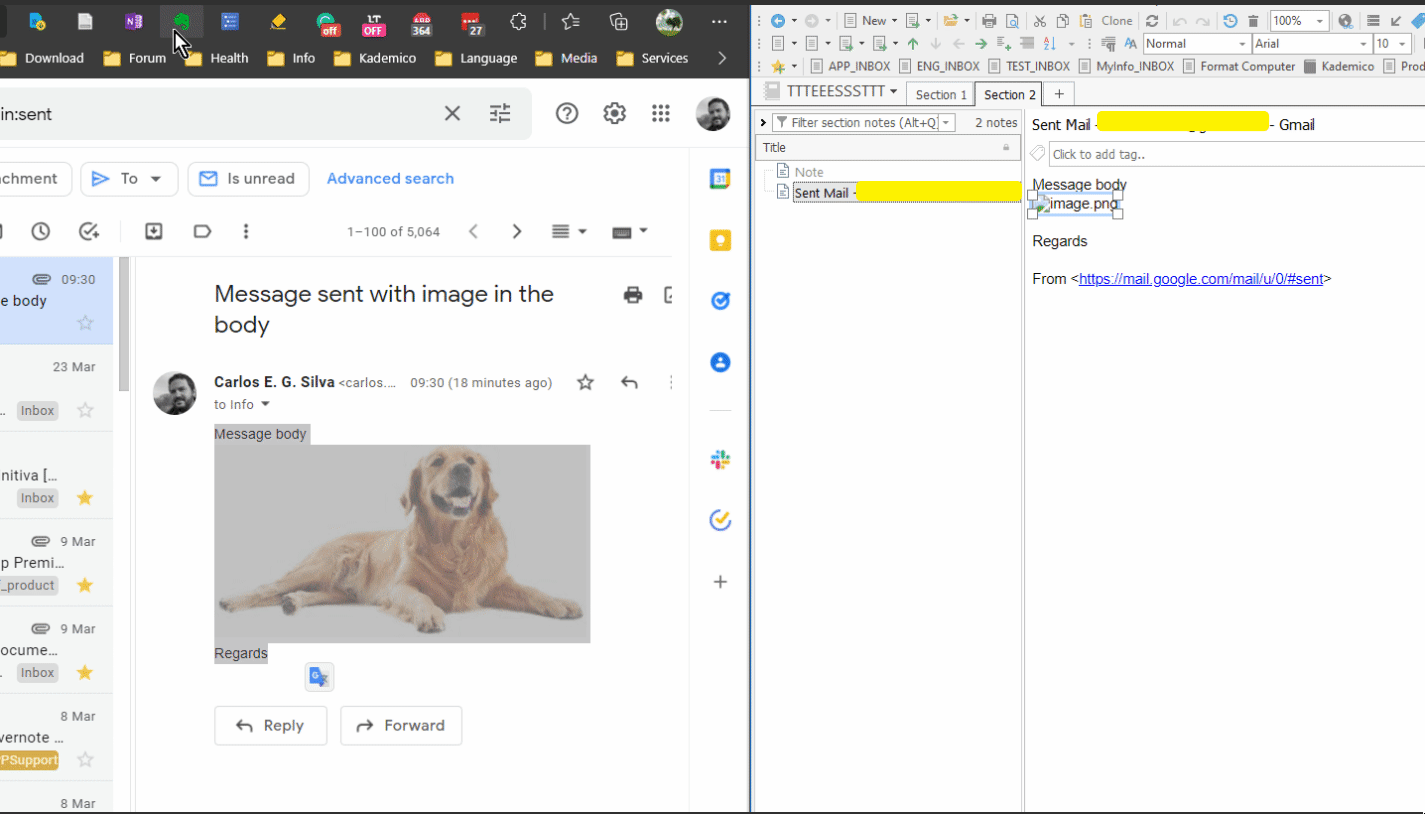
Task: Open Google Tasks in the side panel
Action: [720, 300]
